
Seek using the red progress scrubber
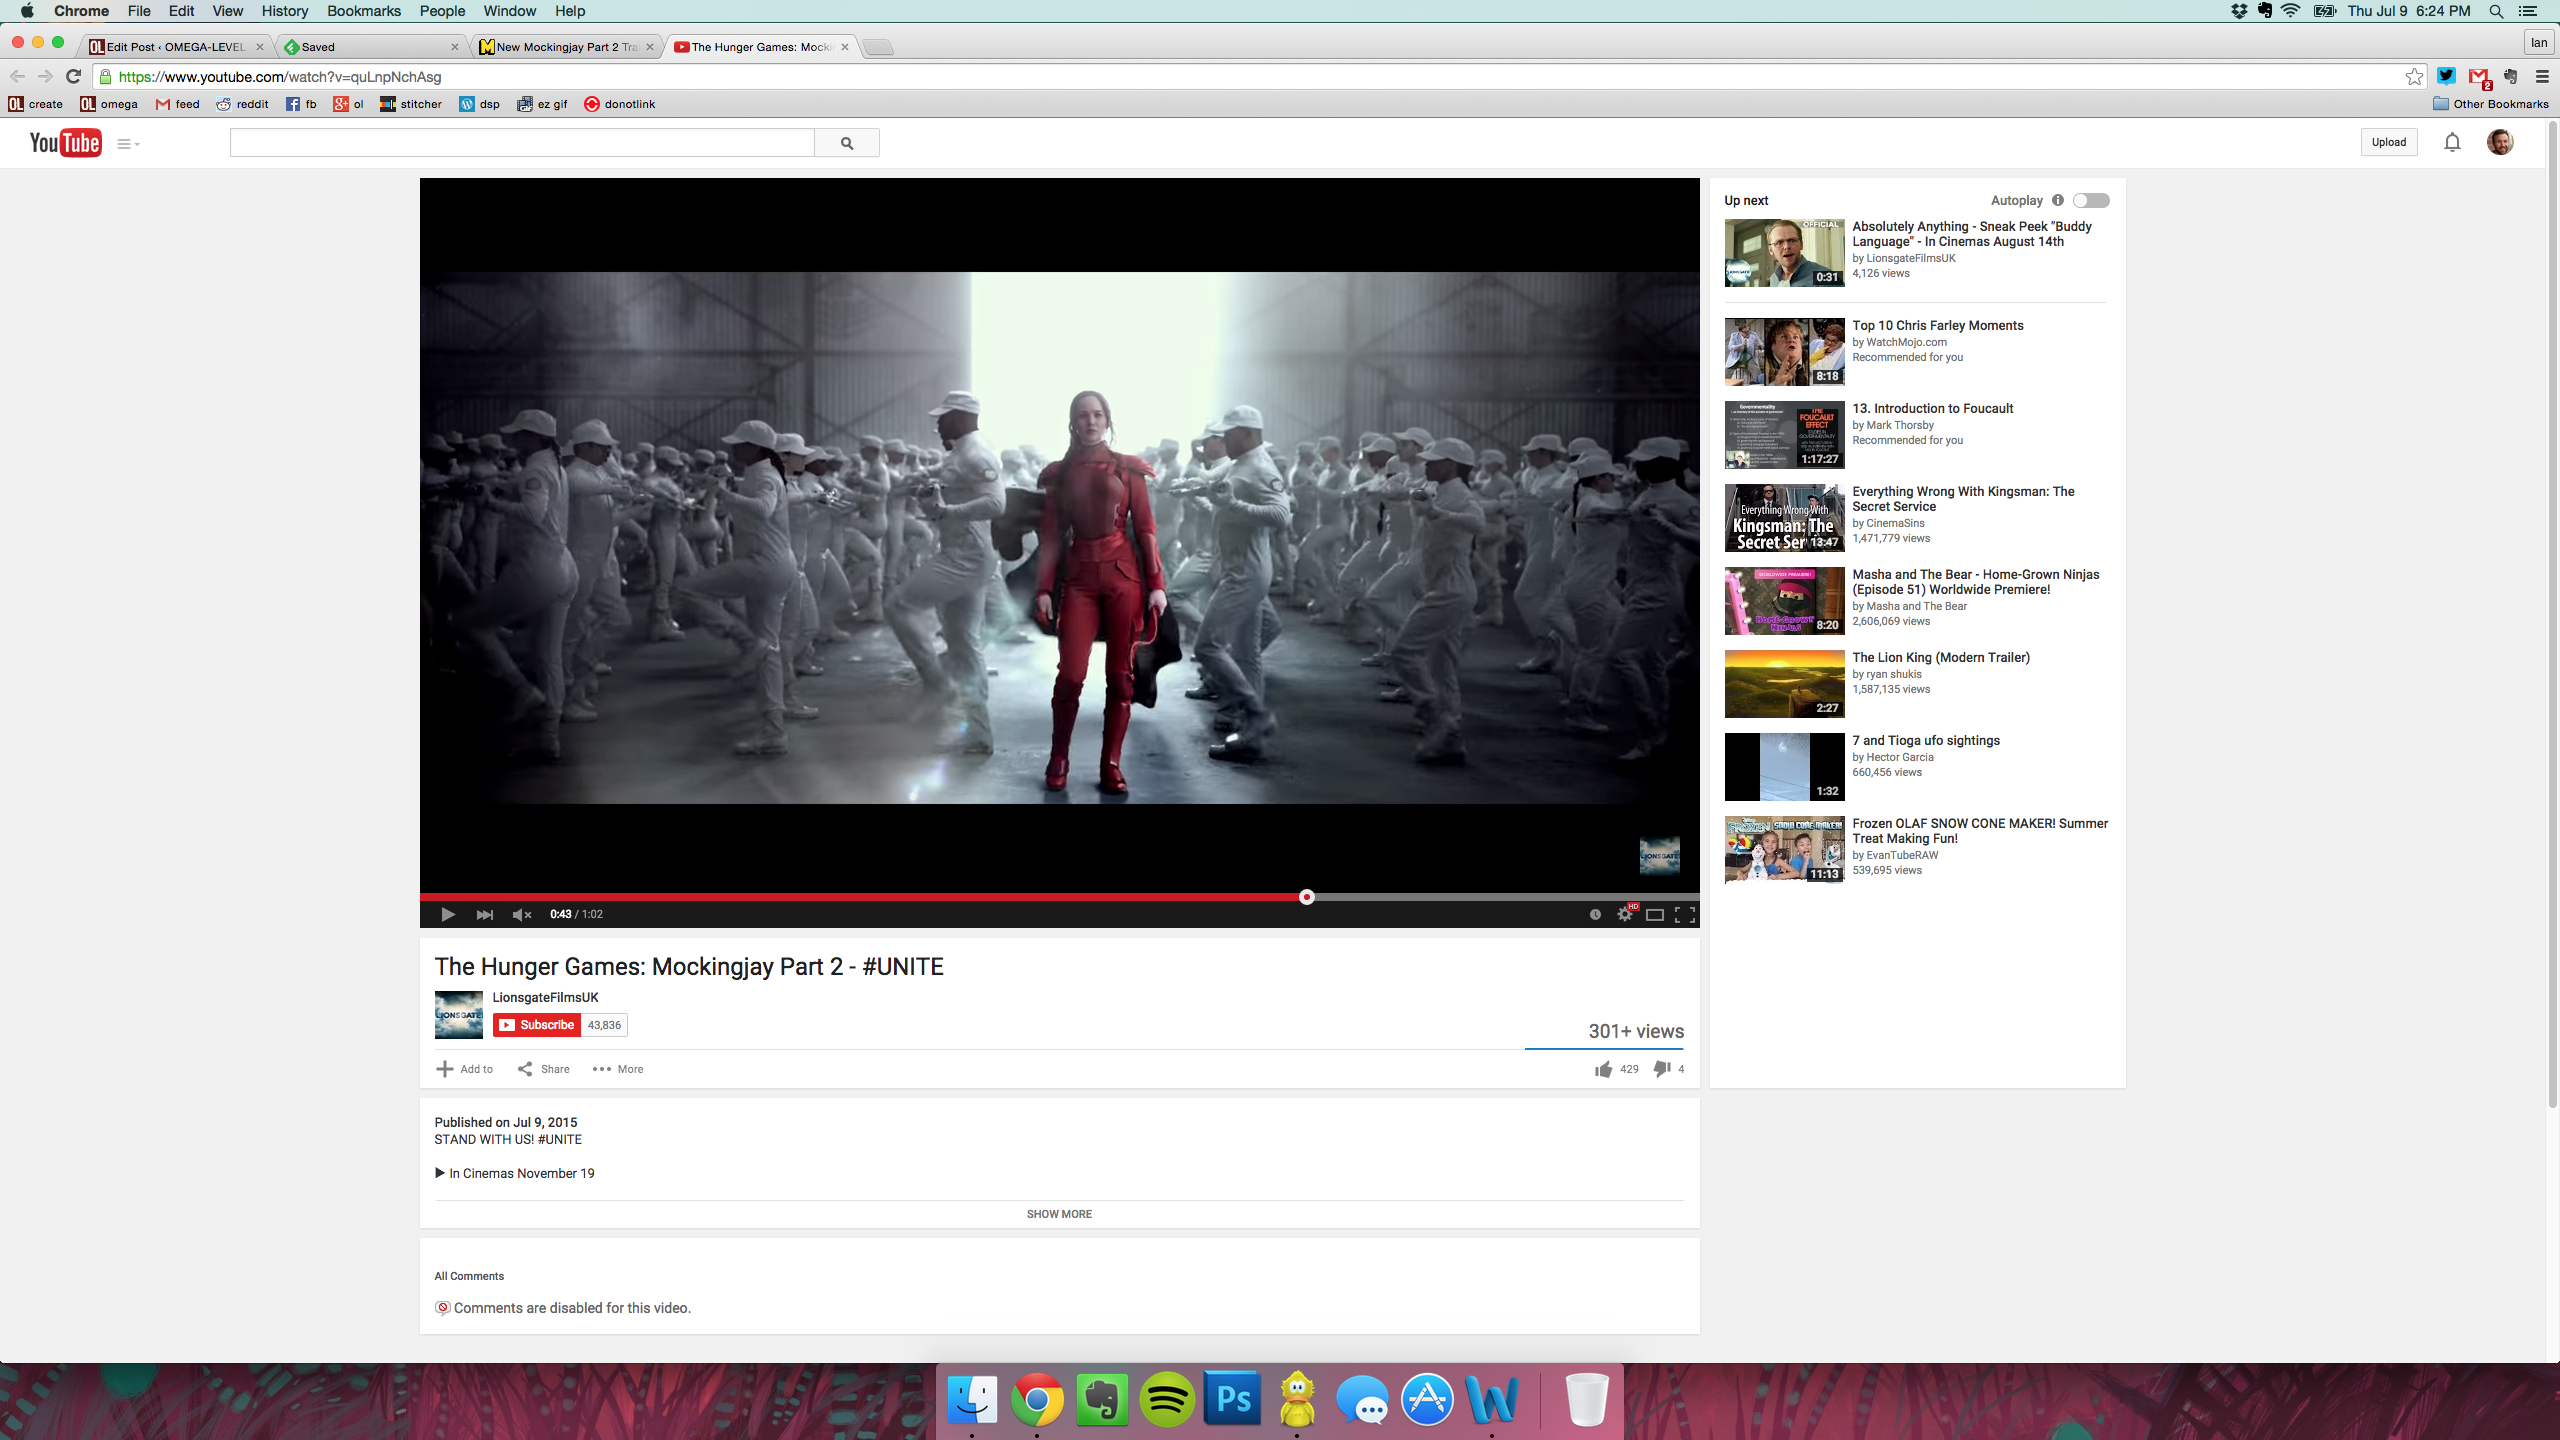coord(1306,897)
